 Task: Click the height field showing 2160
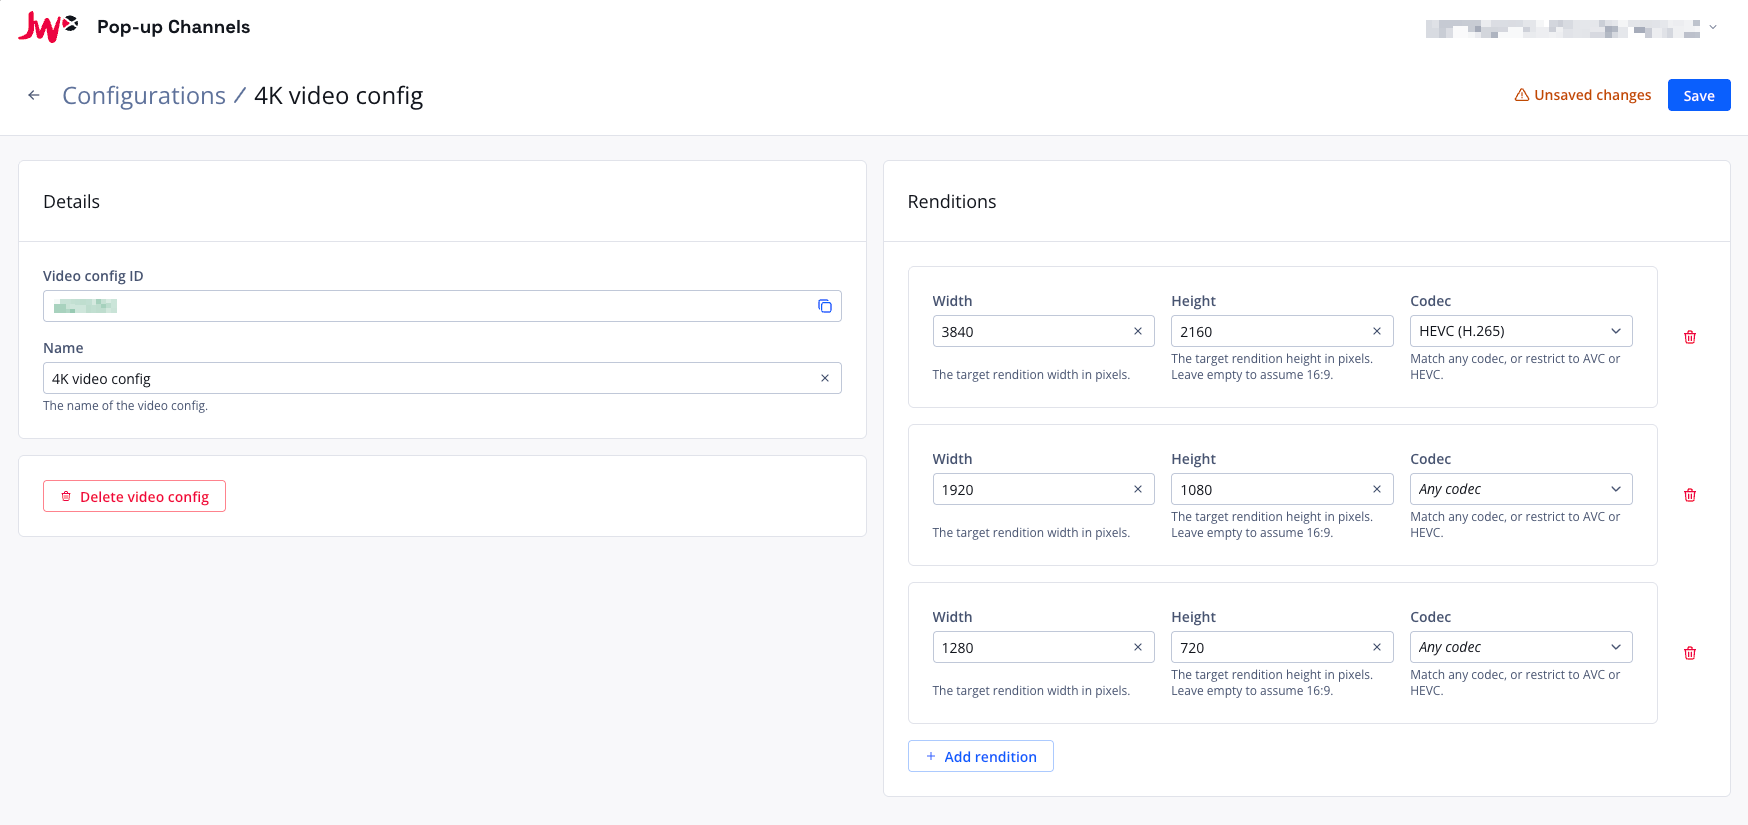(x=1282, y=331)
